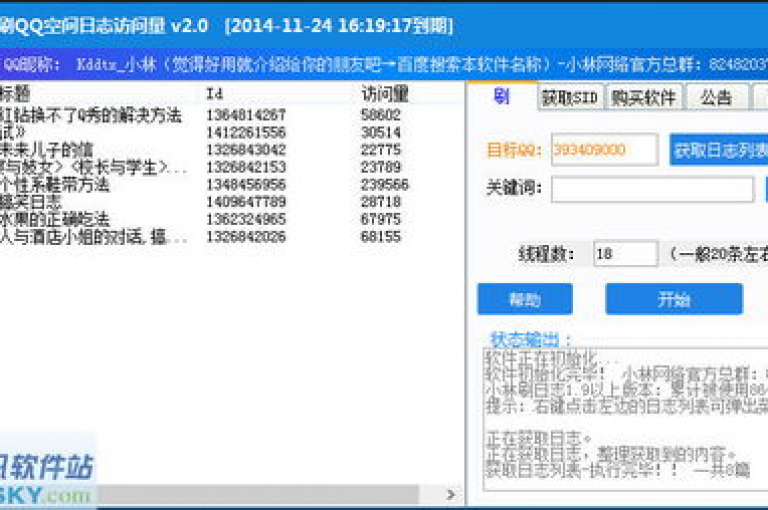768x510 pixels.
Task: Click visit count 58602
Action: [381, 115]
